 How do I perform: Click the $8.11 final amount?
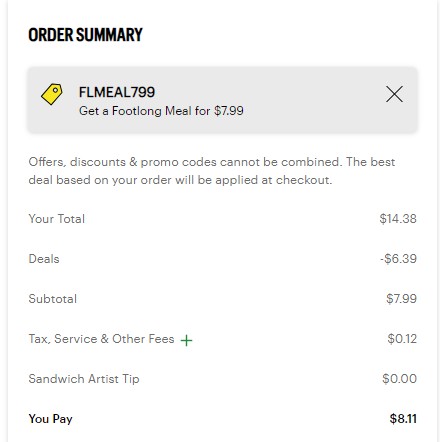(403, 419)
